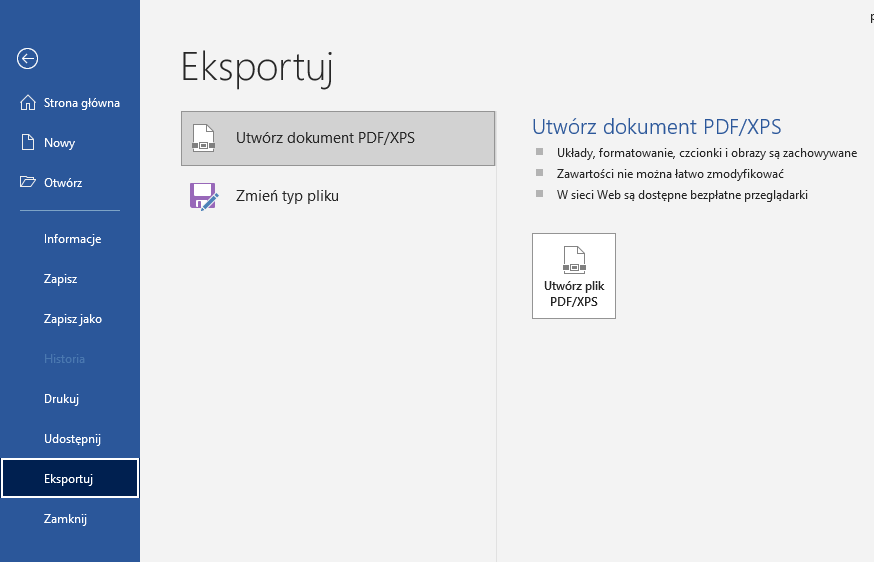This screenshot has width=874, height=562.
Task: Click the Eksportuj page title
Action: point(257,67)
